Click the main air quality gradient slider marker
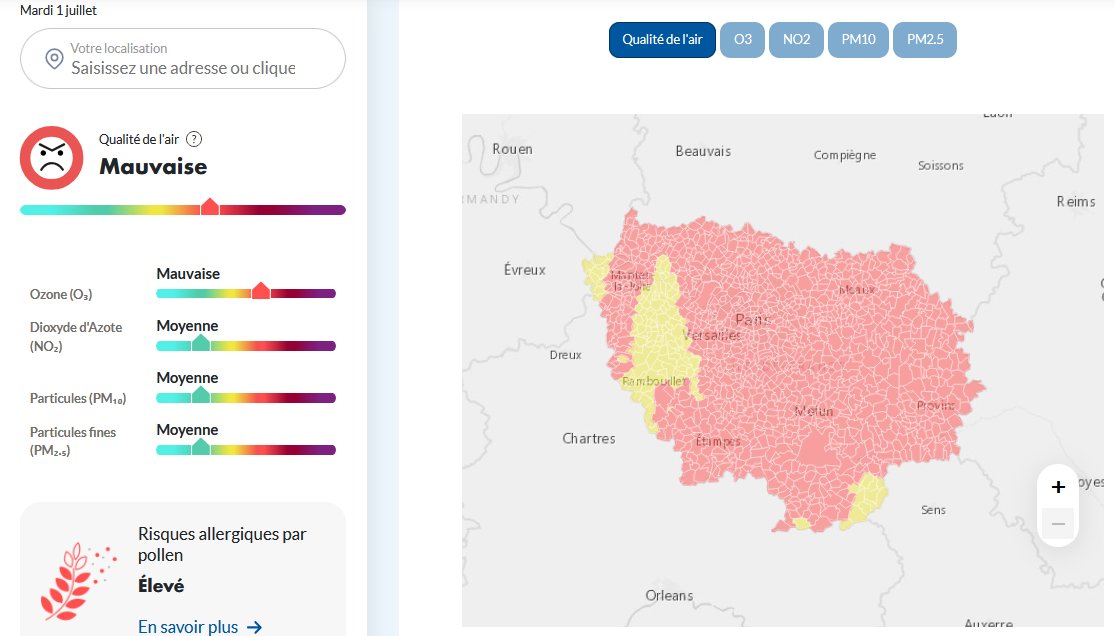 (210, 207)
